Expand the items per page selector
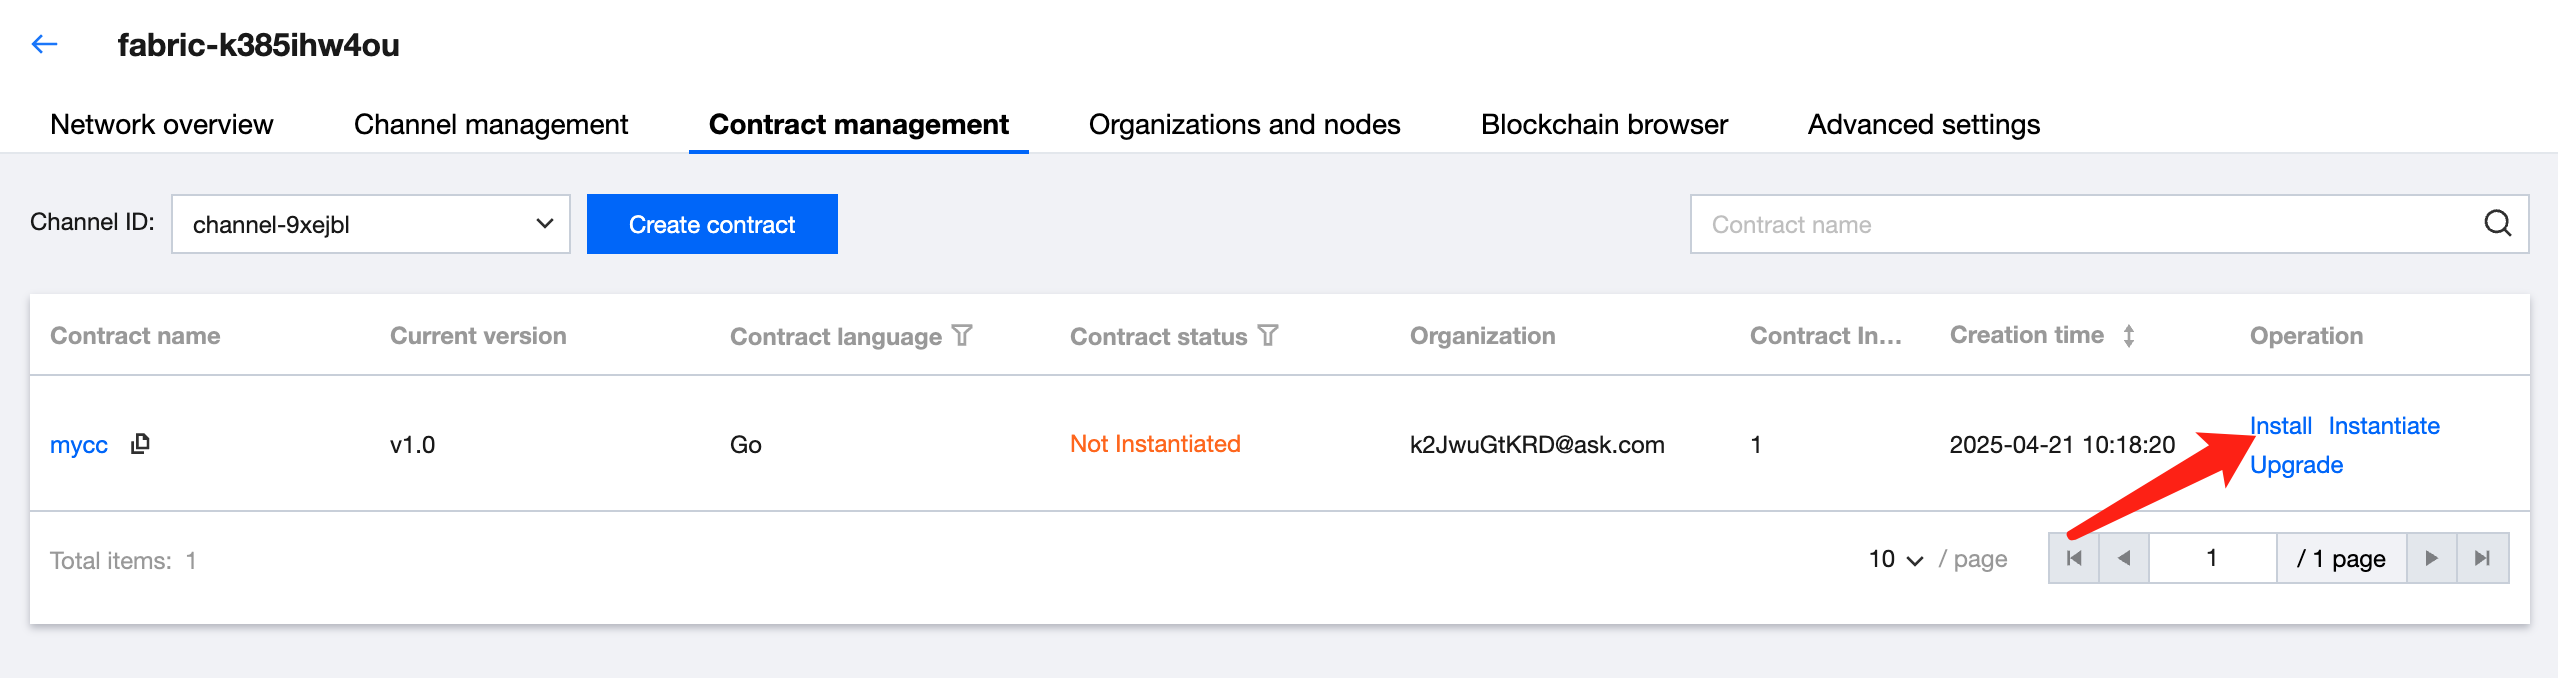2558x678 pixels. point(1895,559)
